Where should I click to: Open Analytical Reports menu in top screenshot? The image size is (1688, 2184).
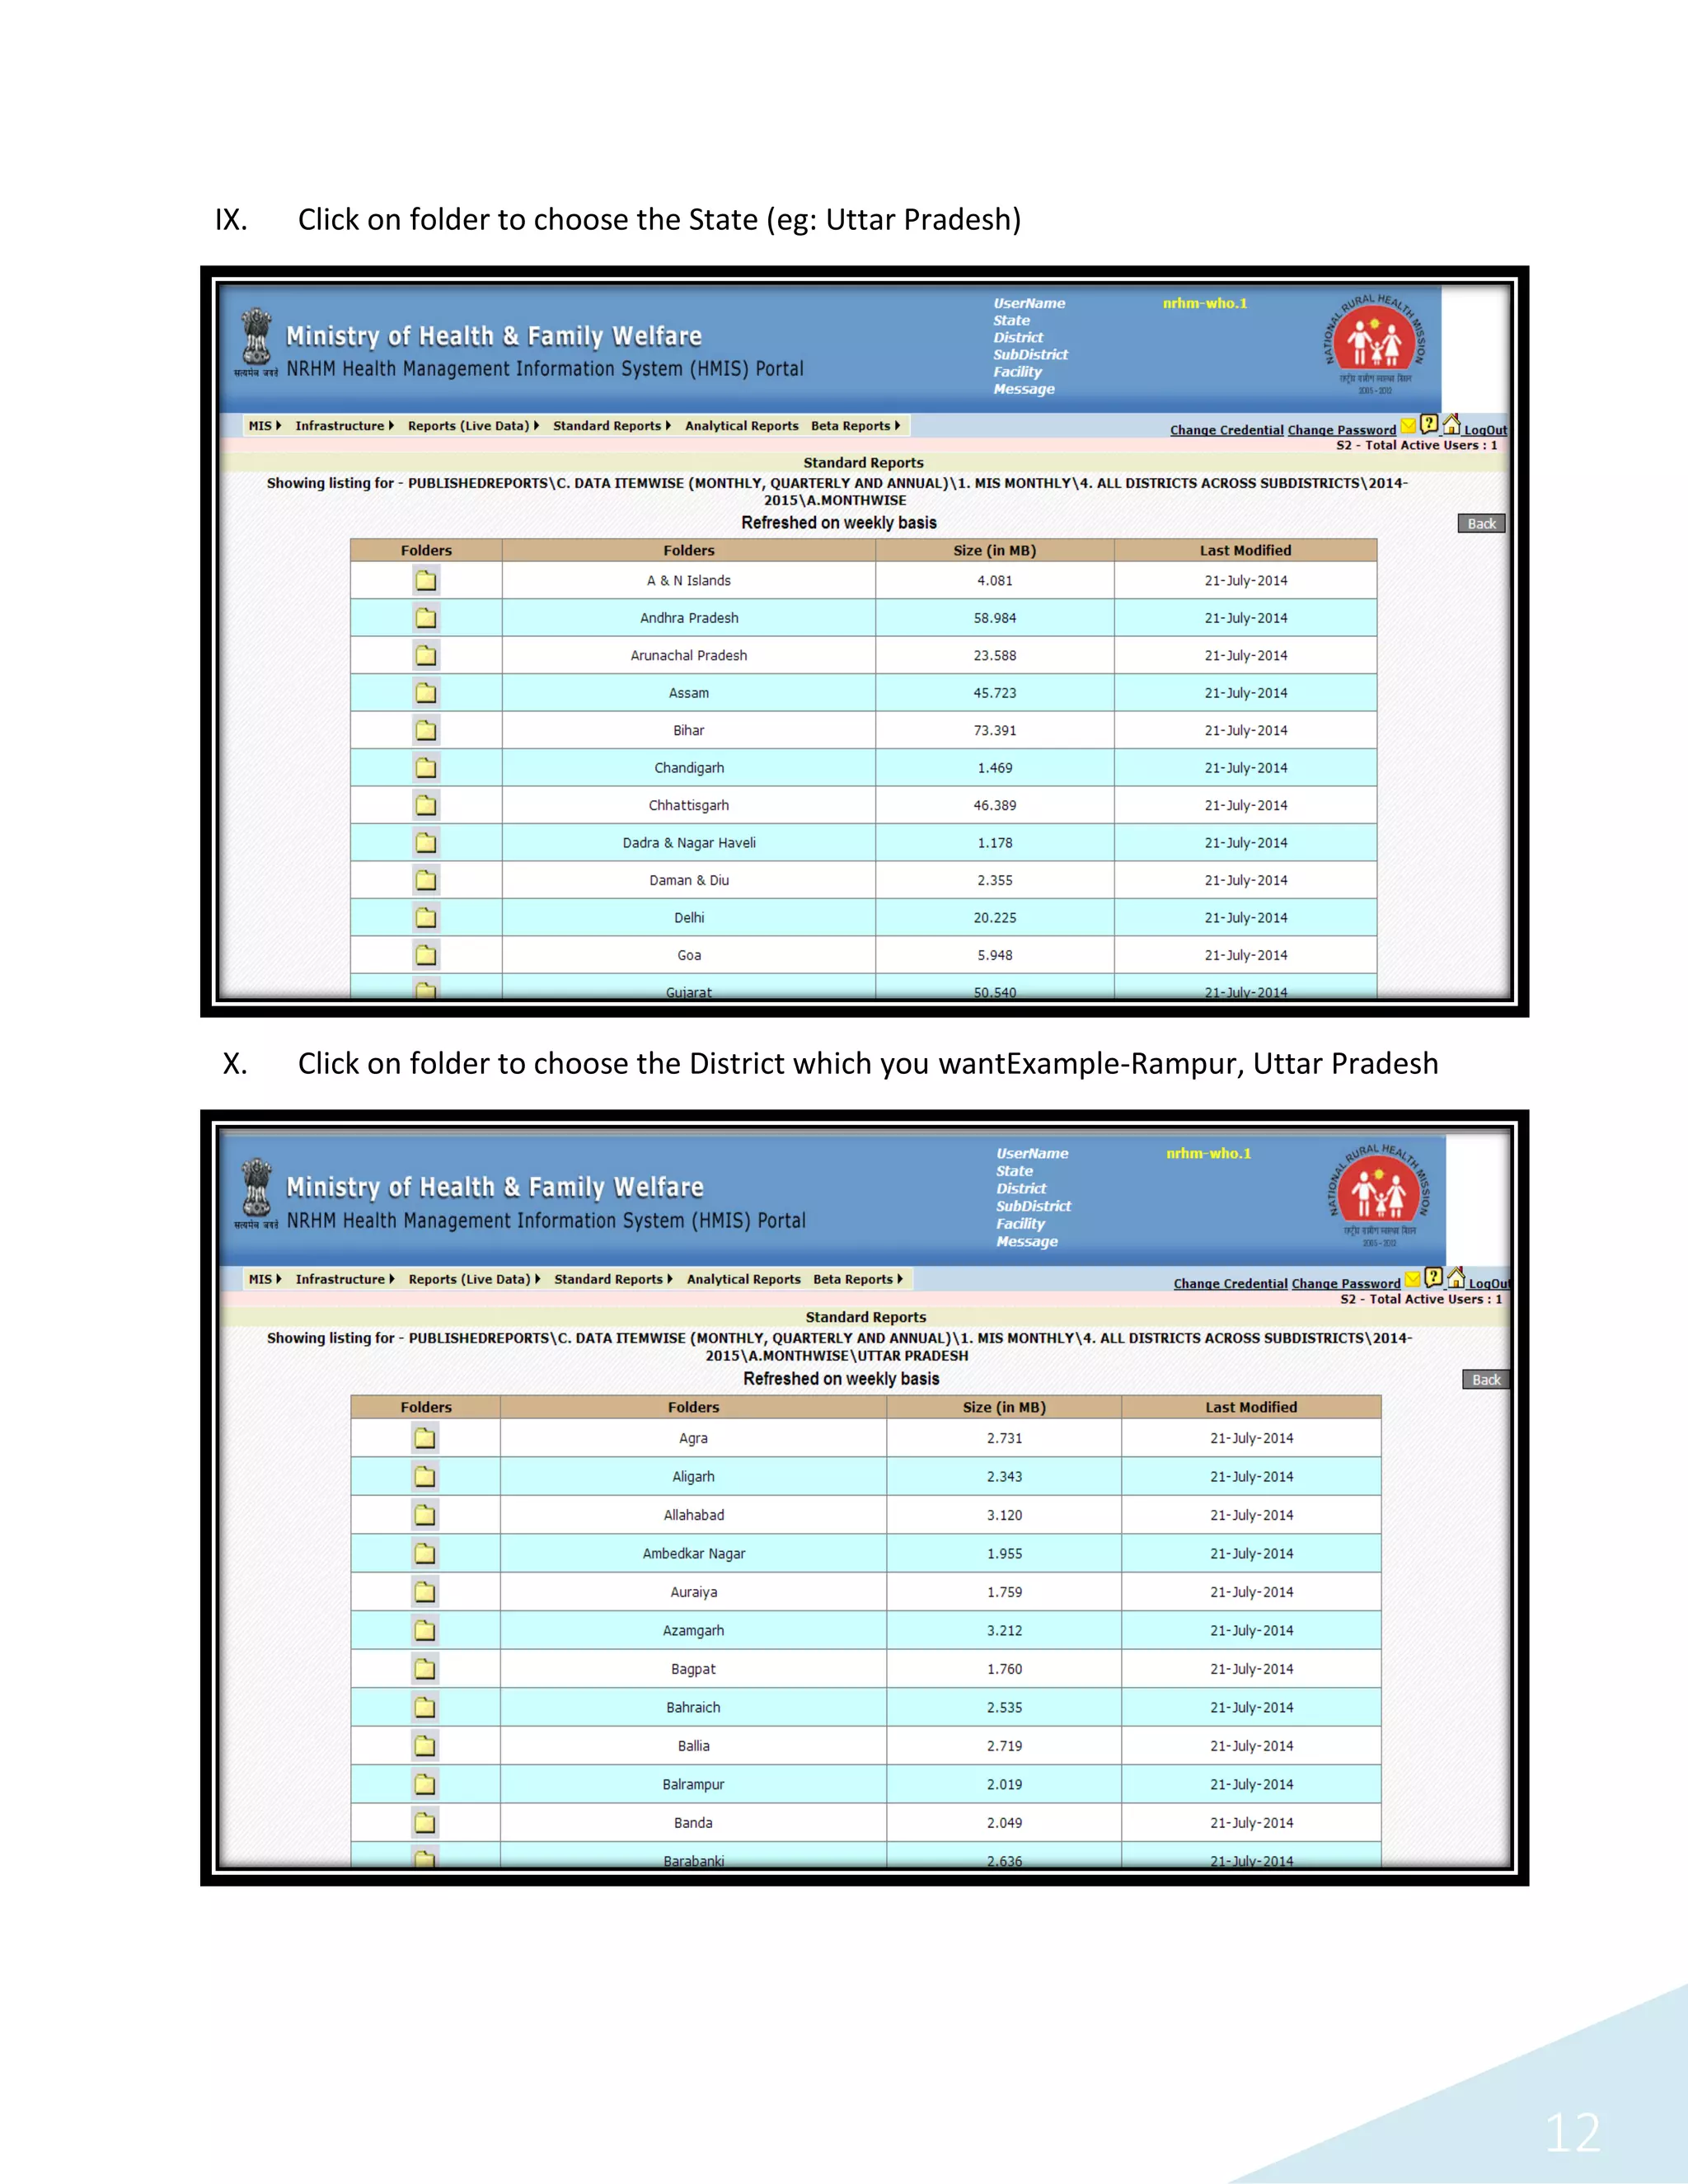741,426
